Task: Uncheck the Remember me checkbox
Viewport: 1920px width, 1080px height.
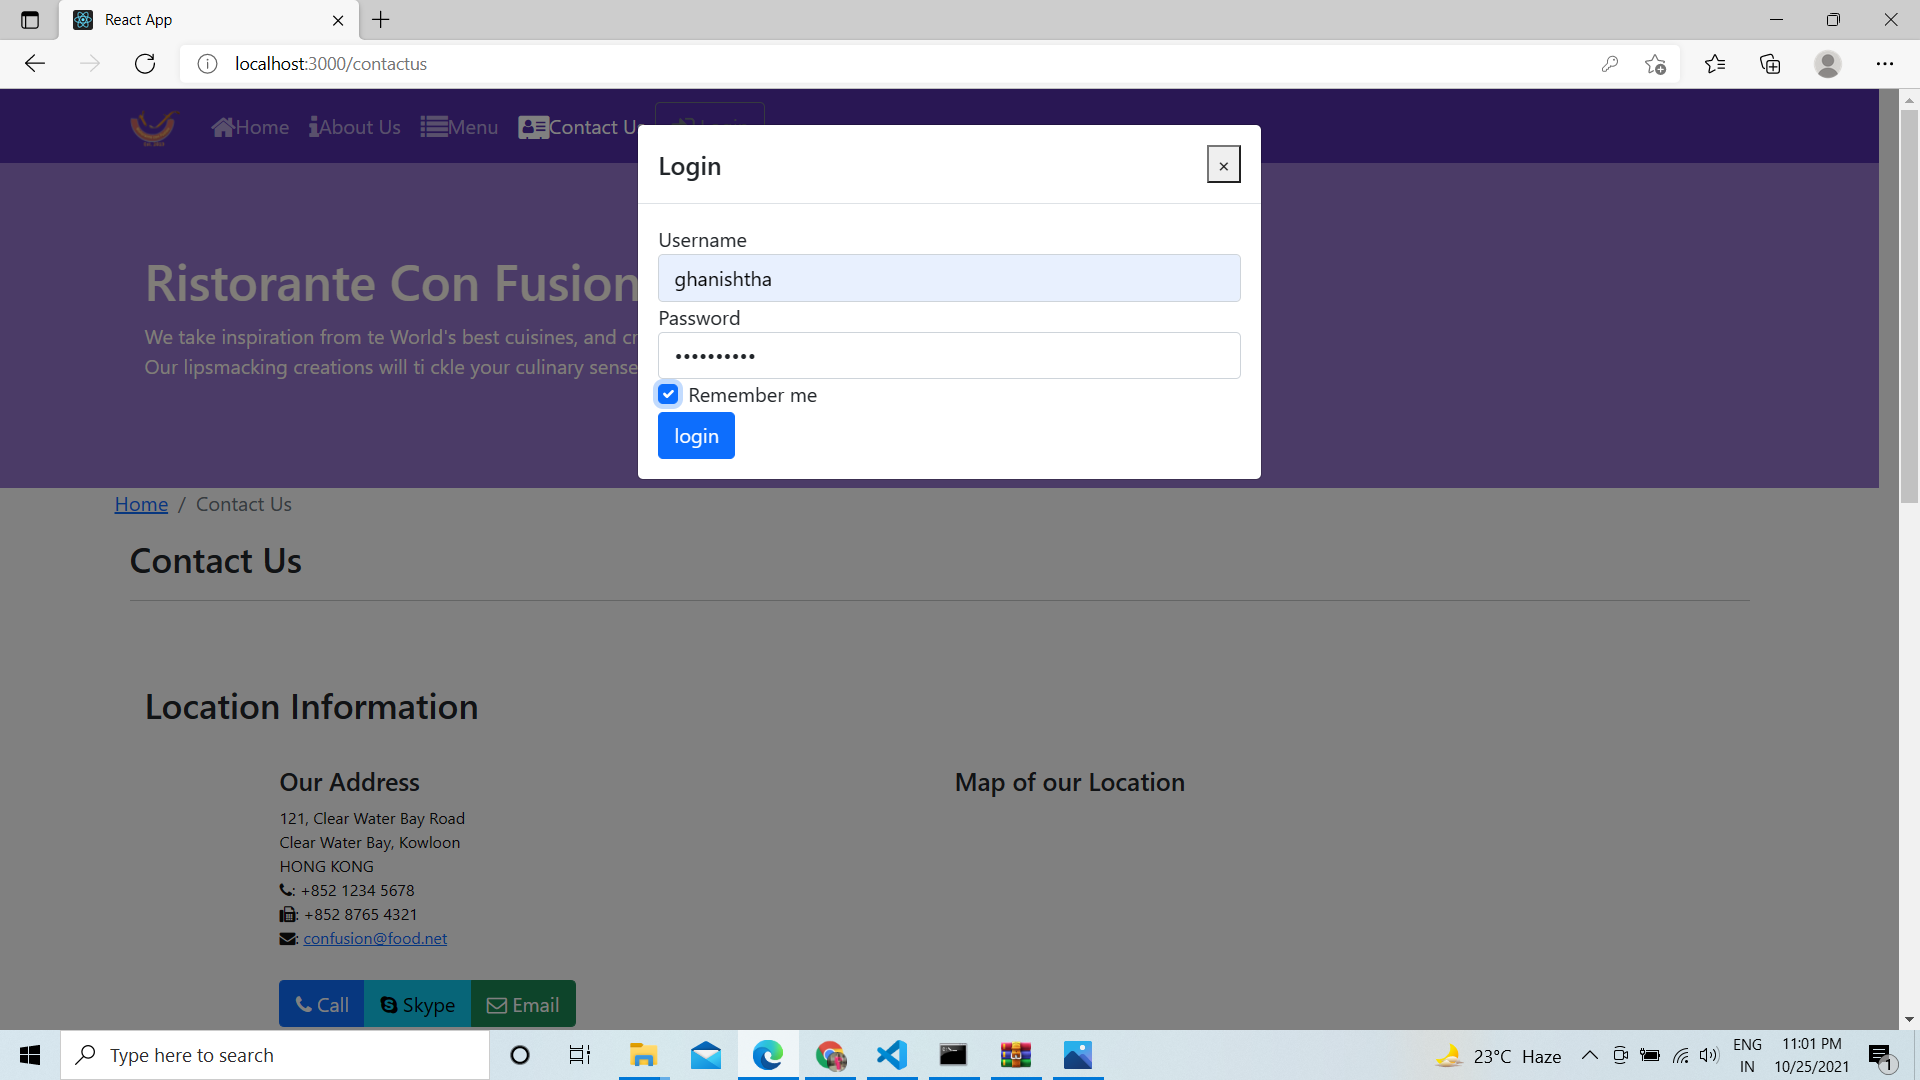Action: (668, 395)
